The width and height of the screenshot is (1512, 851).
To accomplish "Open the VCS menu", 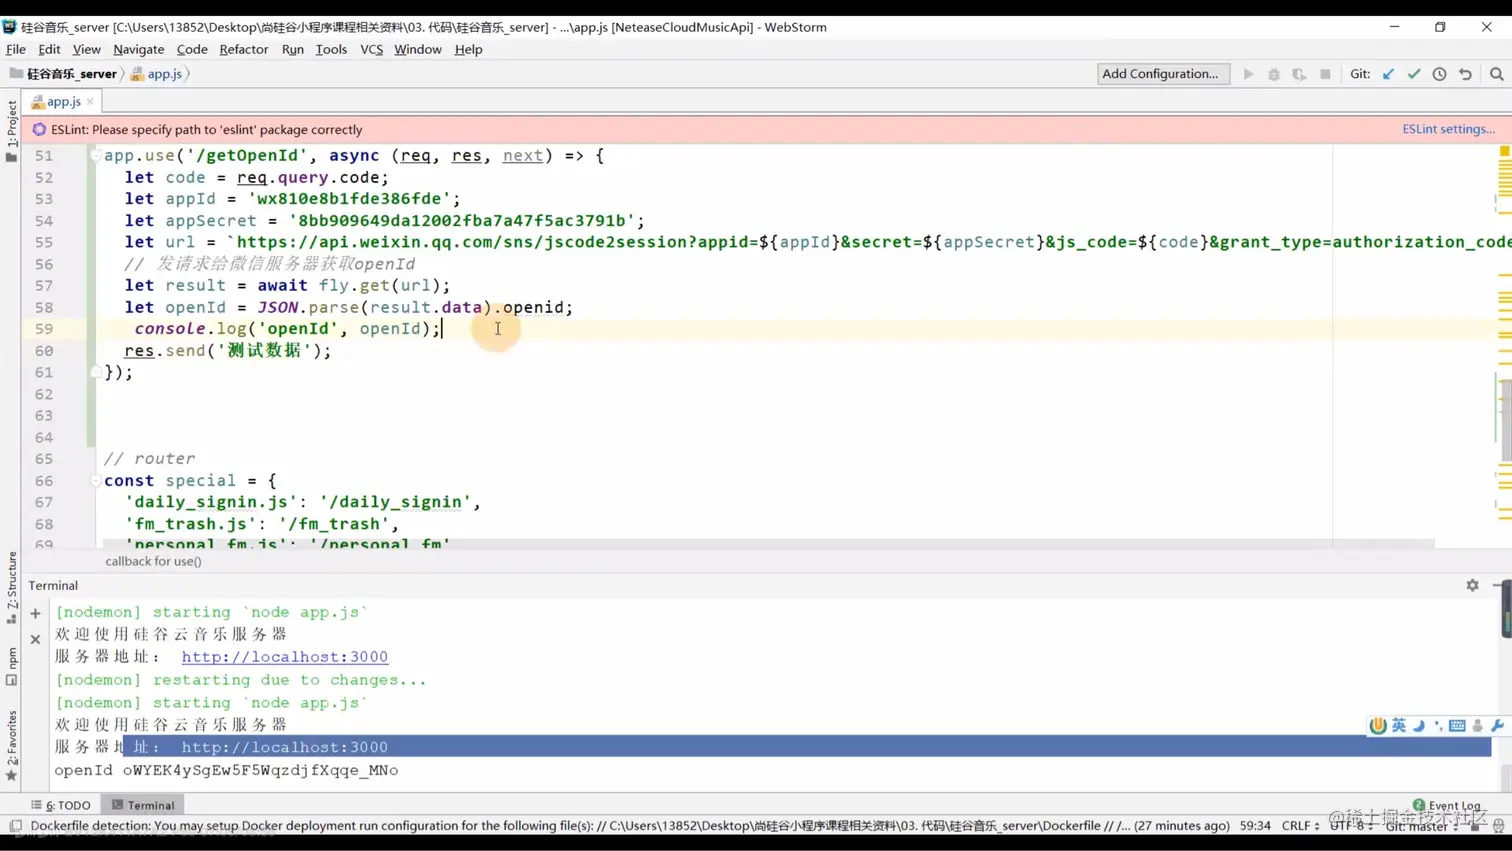I will 371,49.
